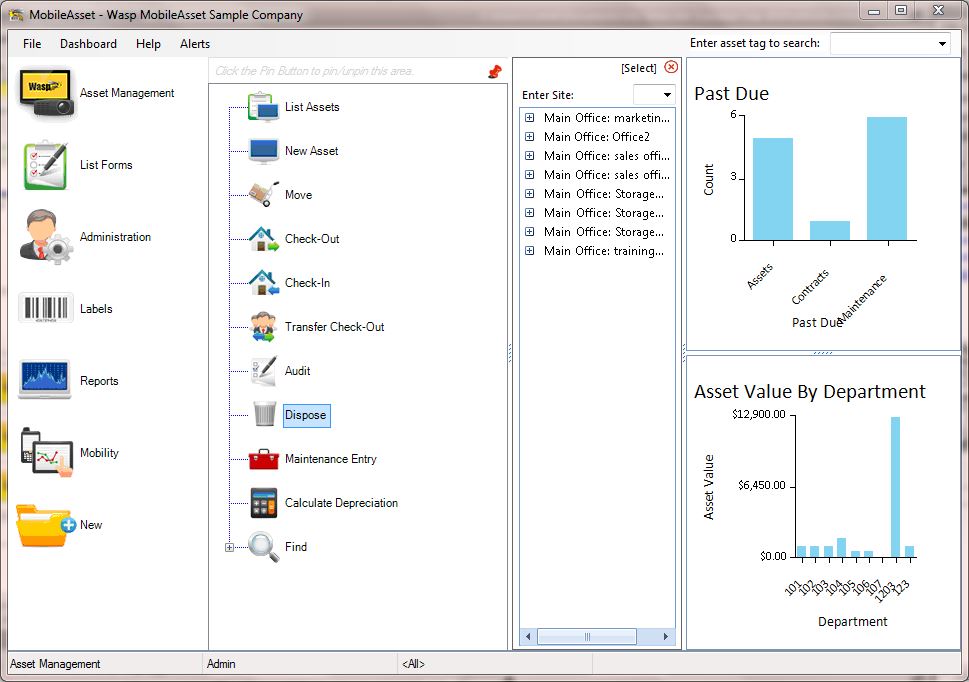Start the Check-Out action icon
Screen dimensions: 969x682
[x=263, y=239]
